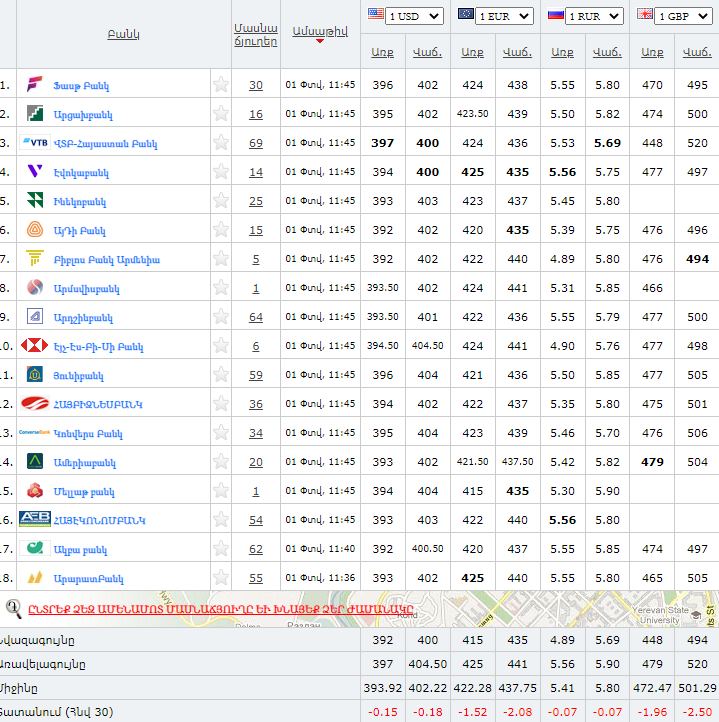
Task: Star ԱրարատԲանկ as favorite
Action: pyautogui.click(x=221, y=577)
